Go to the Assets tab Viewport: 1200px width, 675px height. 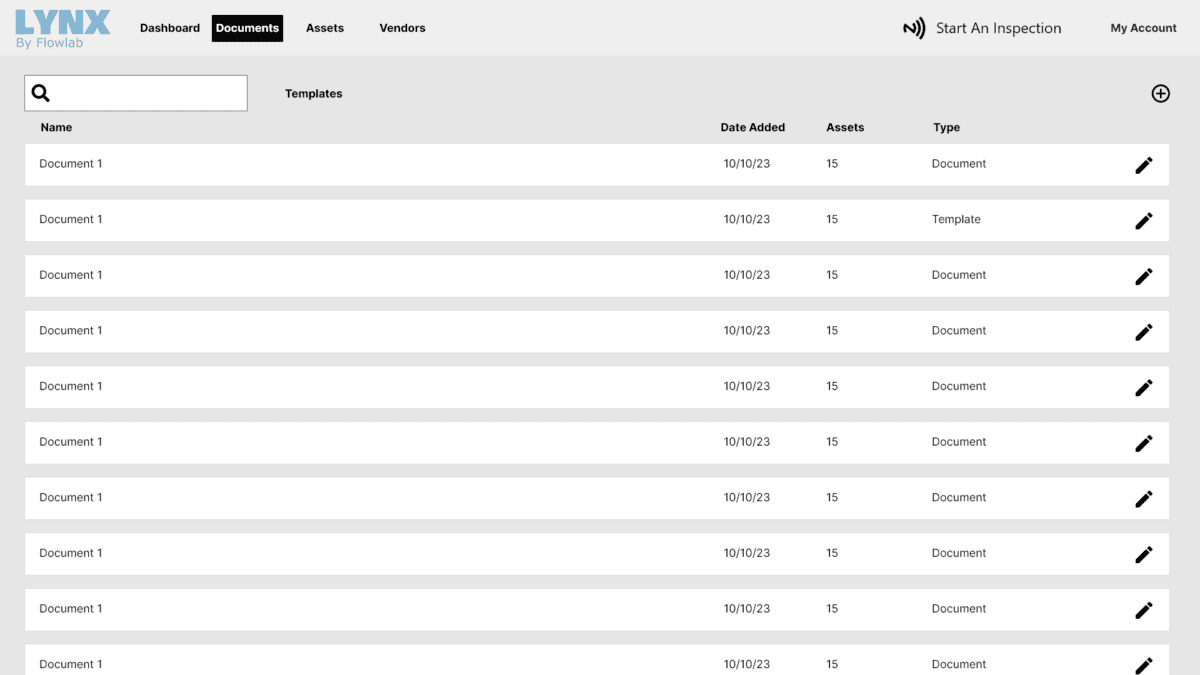coord(325,28)
